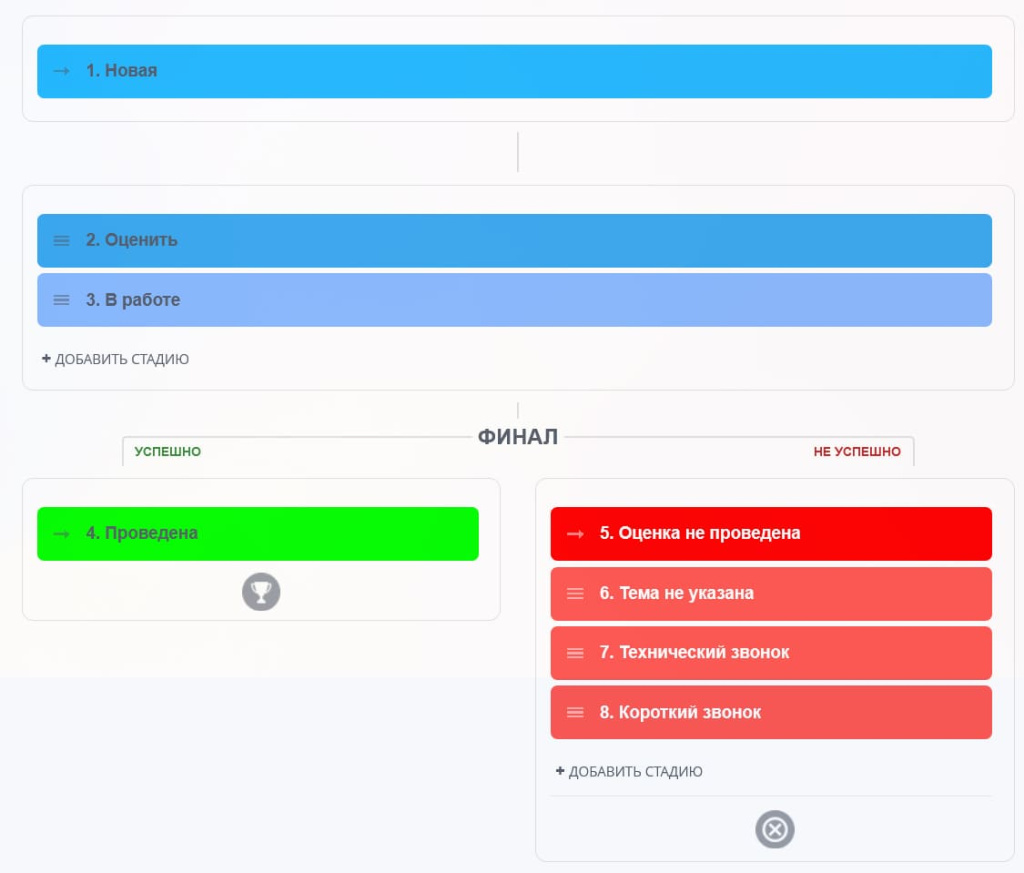Select the green 4. Проведена stage
The width and height of the screenshot is (1024, 873).
click(258, 534)
